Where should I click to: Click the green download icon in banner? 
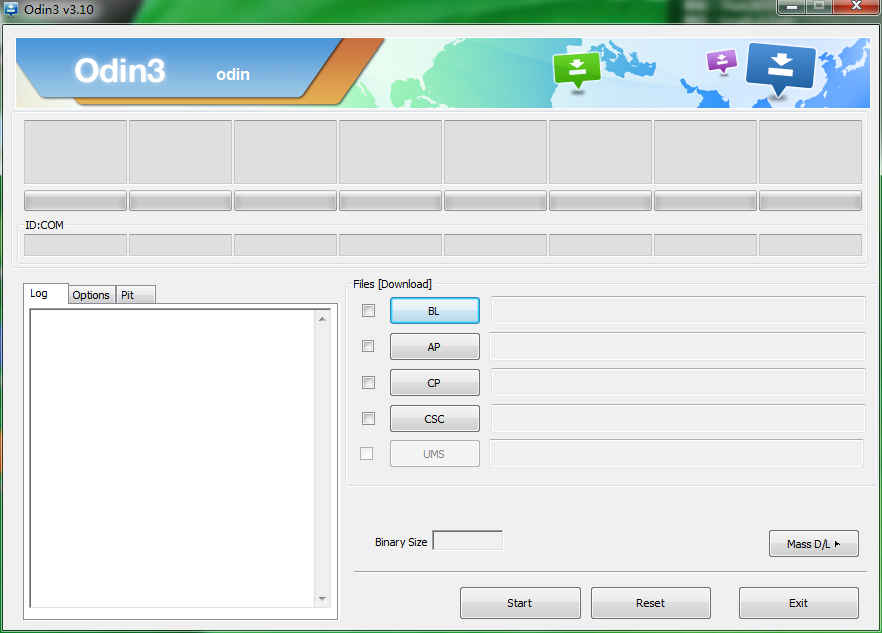tap(577, 69)
